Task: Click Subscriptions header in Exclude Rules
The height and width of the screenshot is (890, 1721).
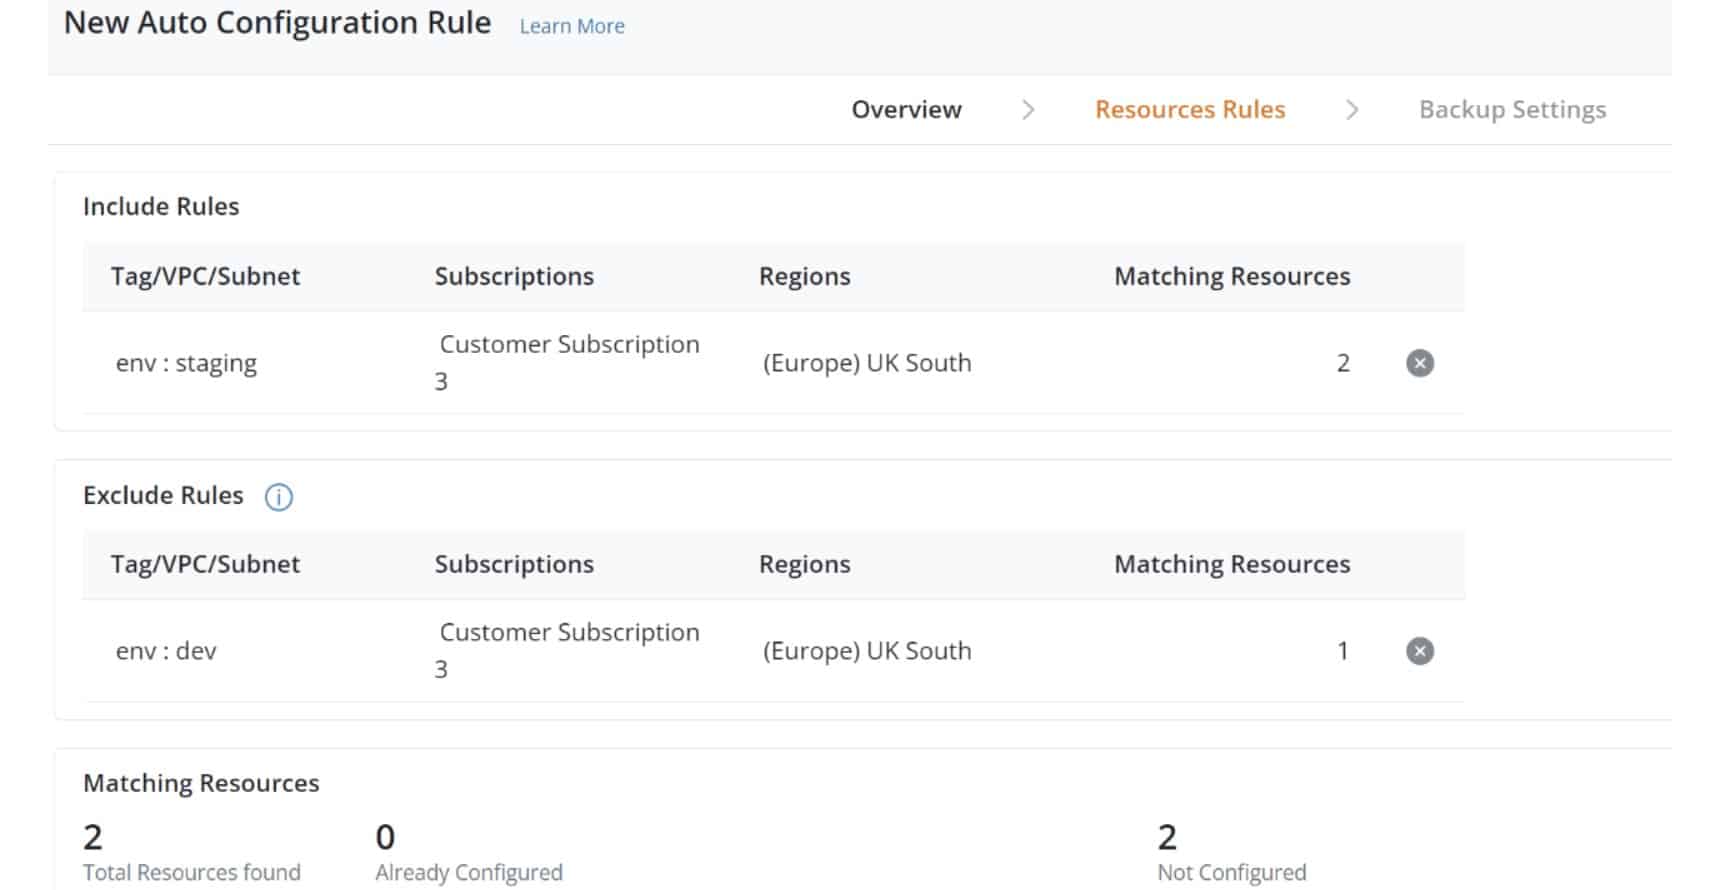Action: pyautogui.click(x=514, y=565)
